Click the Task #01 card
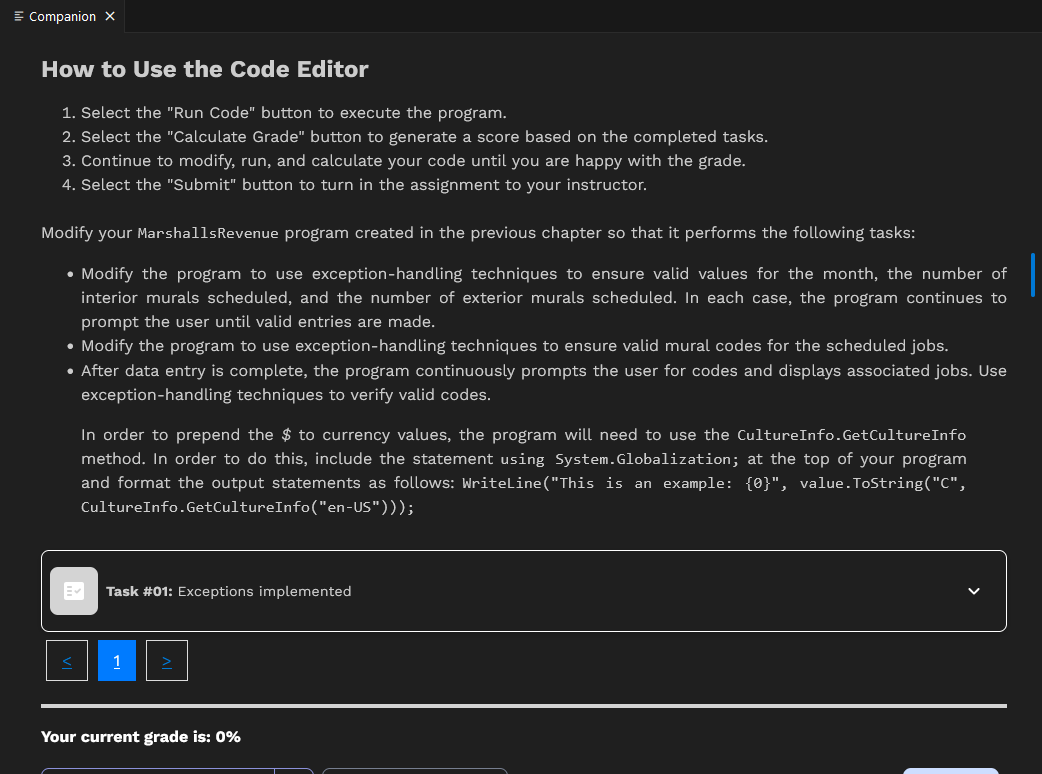The width and height of the screenshot is (1042, 774). tap(524, 590)
